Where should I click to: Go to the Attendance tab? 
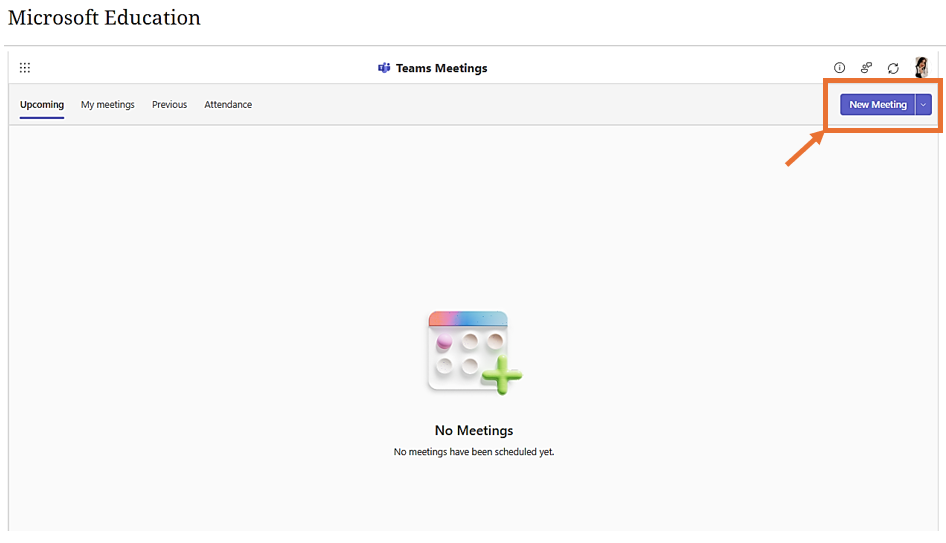(228, 104)
